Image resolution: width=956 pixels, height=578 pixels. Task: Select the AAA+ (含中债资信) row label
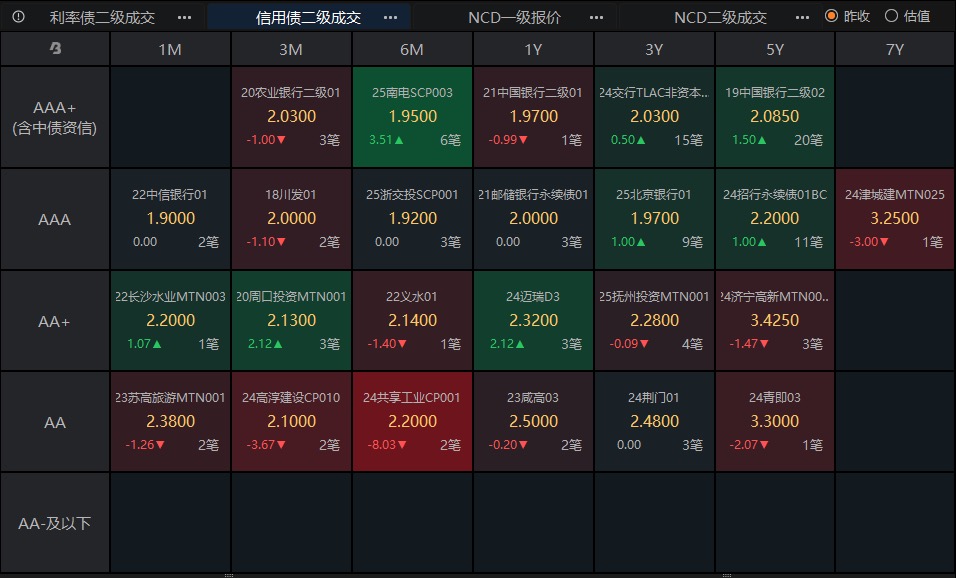[x=55, y=117]
